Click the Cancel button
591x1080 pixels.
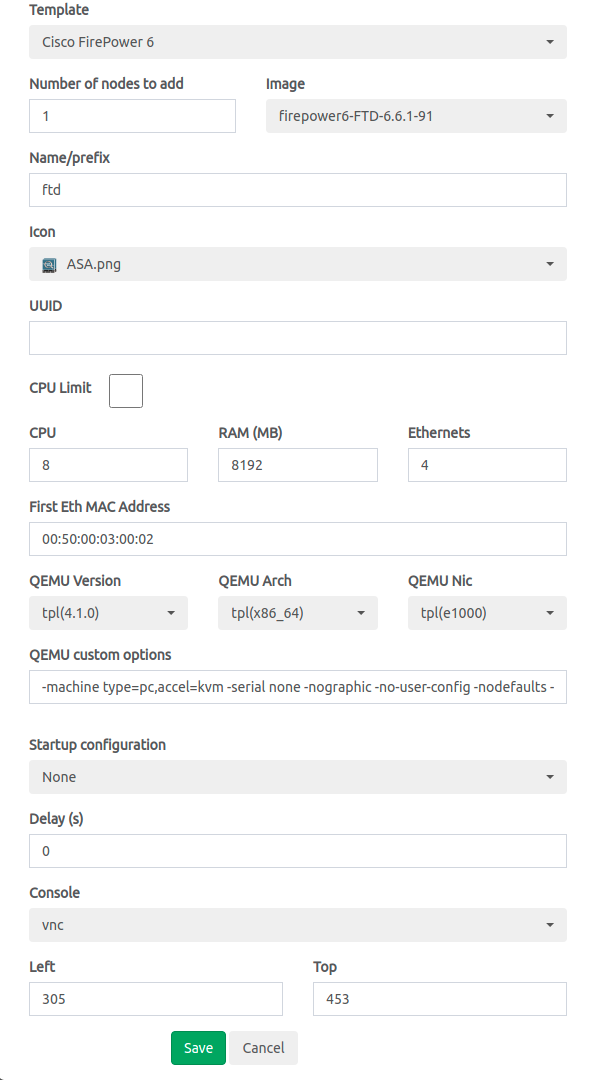(x=263, y=1048)
